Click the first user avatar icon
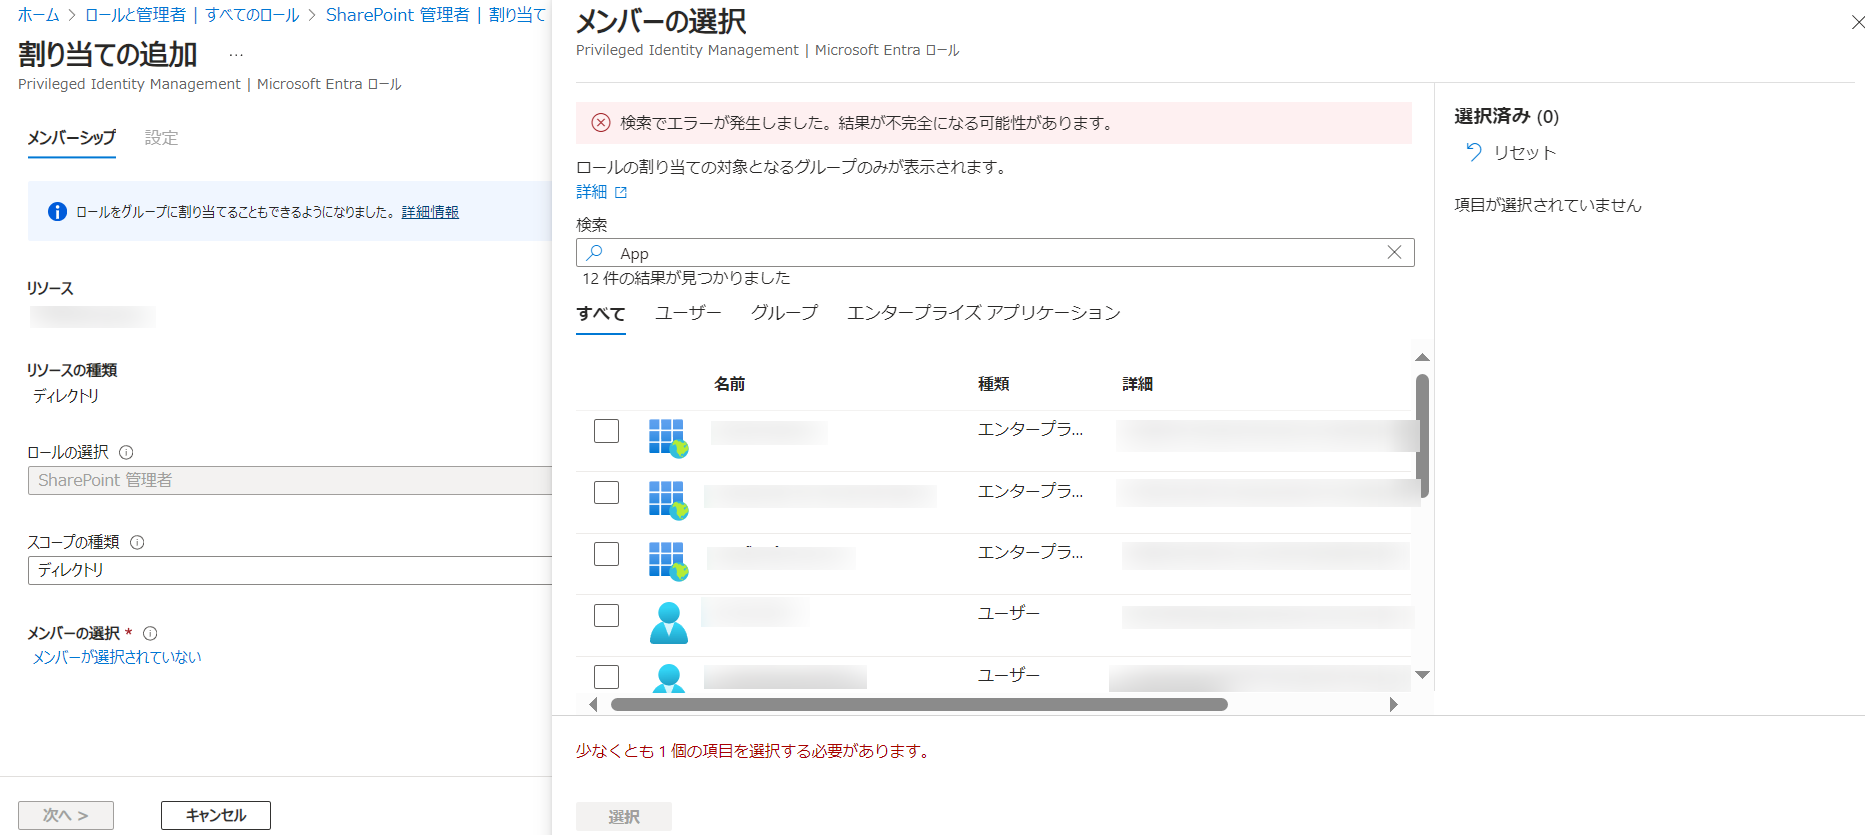 coord(669,623)
